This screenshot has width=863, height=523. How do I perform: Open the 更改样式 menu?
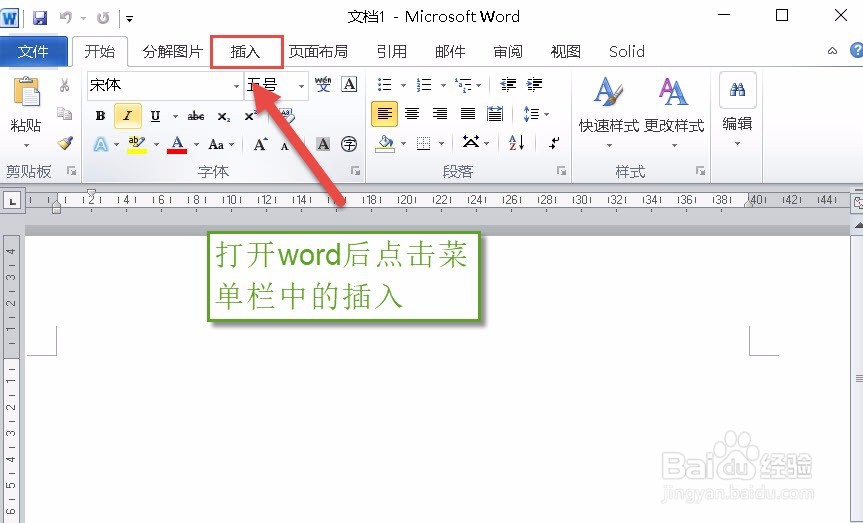tap(674, 112)
